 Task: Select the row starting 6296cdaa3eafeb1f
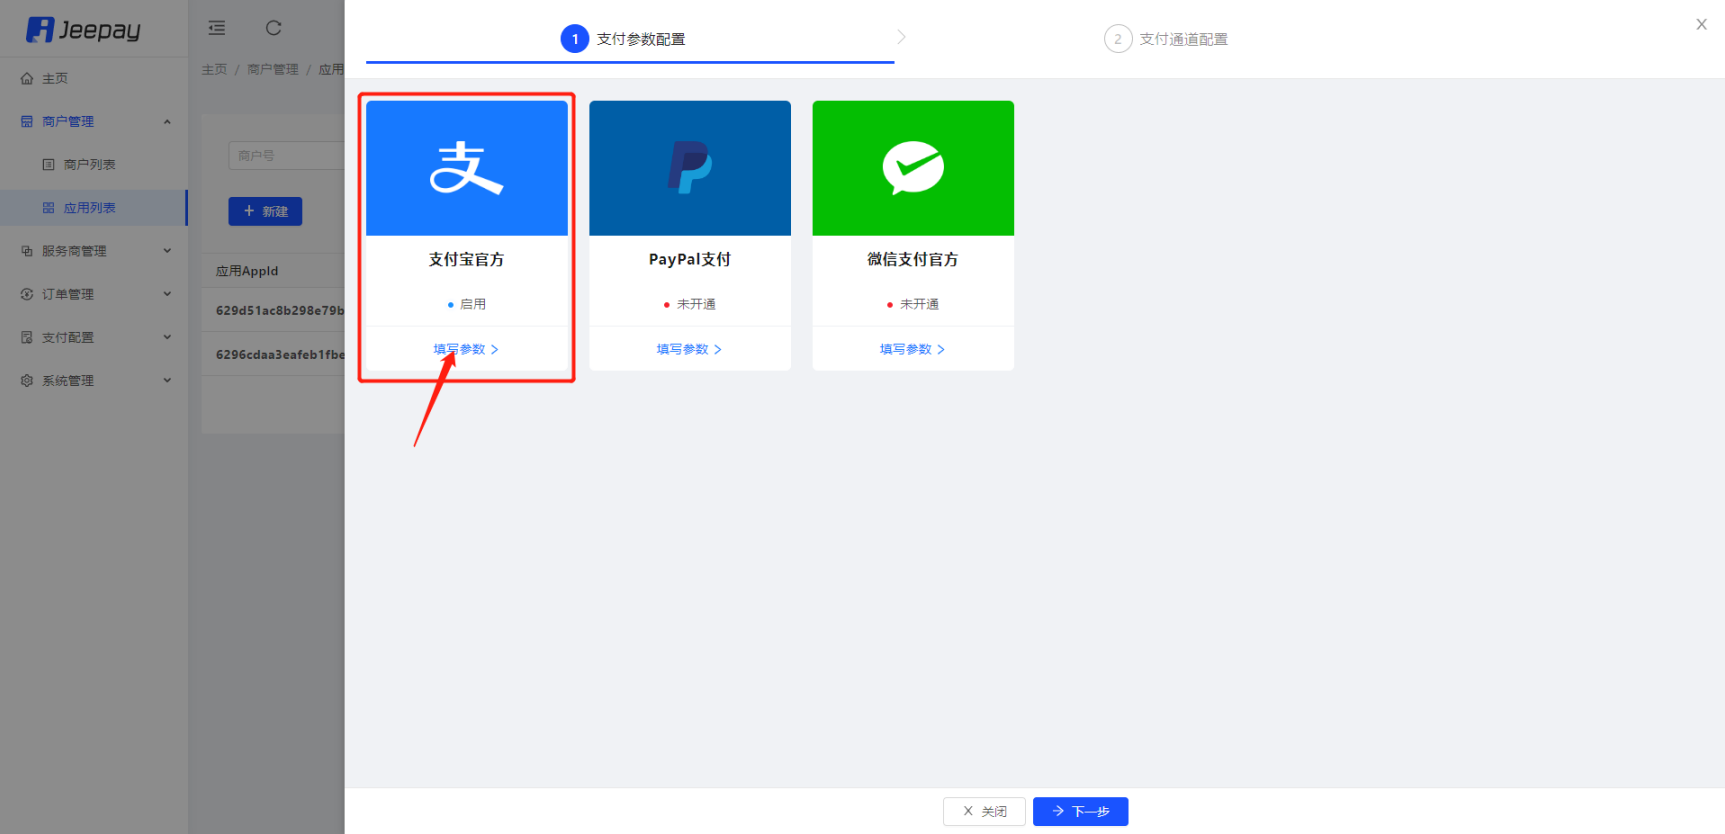[x=273, y=354]
